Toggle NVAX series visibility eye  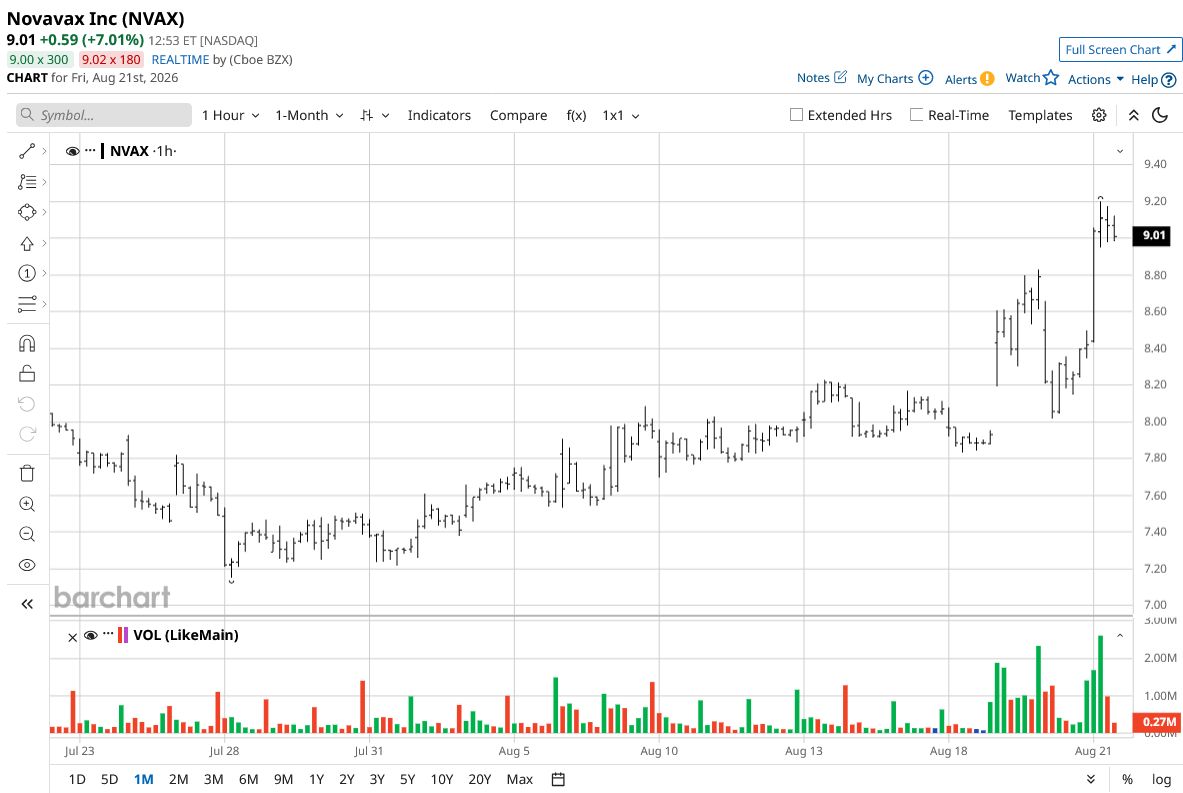pos(72,151)
